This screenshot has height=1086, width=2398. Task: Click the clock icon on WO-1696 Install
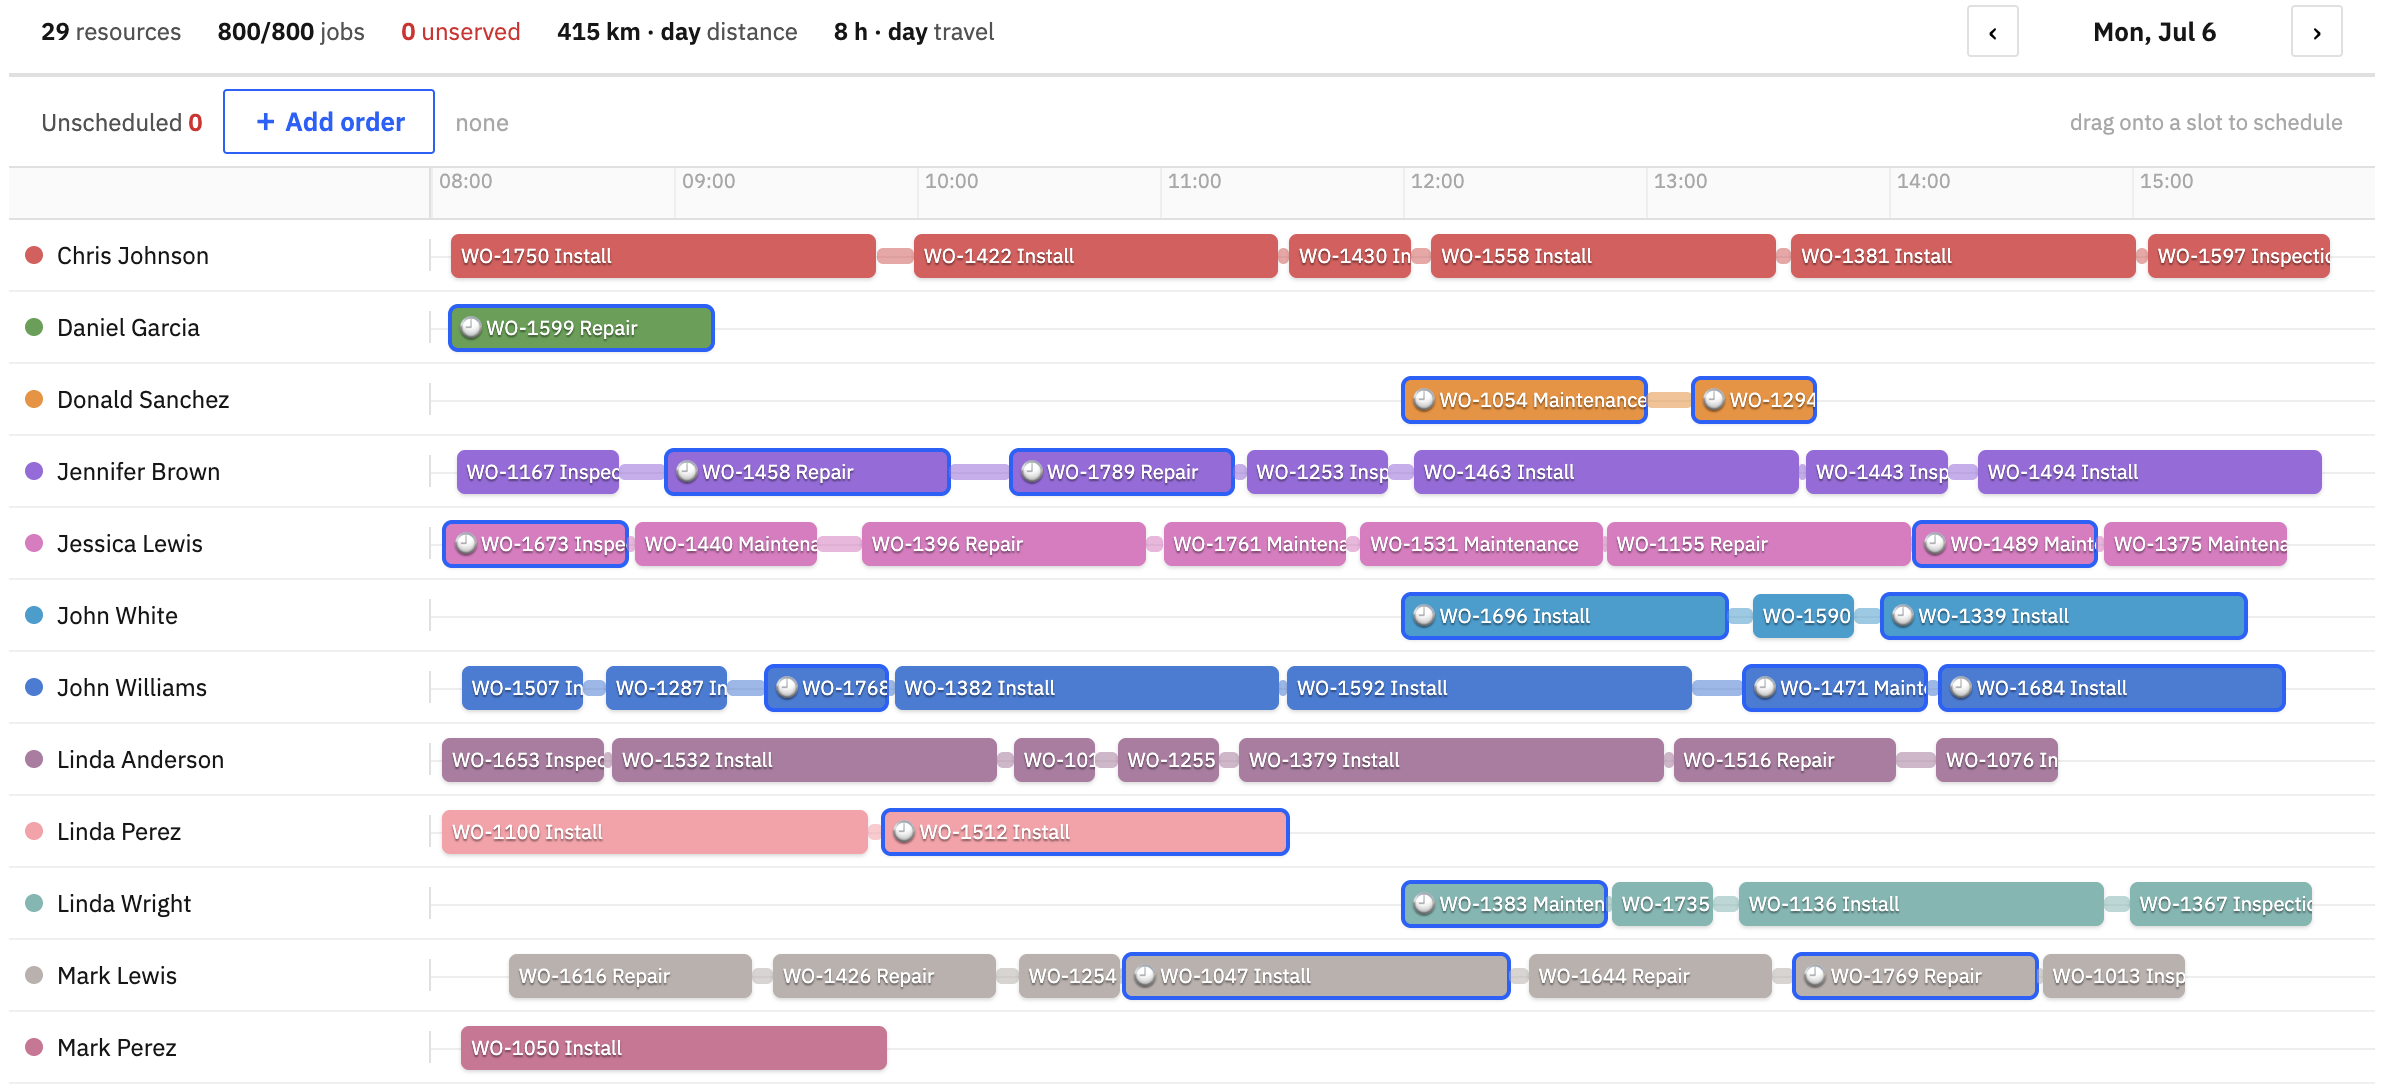click(x=1424, y=615)
